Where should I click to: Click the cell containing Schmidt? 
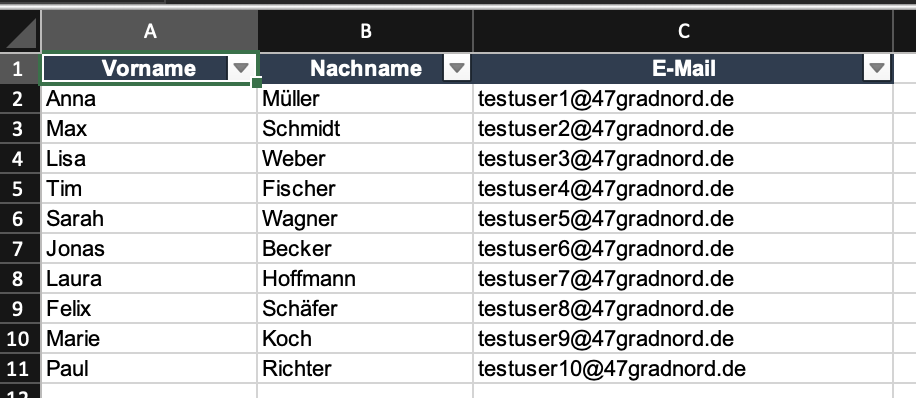[x=365, y=129]
